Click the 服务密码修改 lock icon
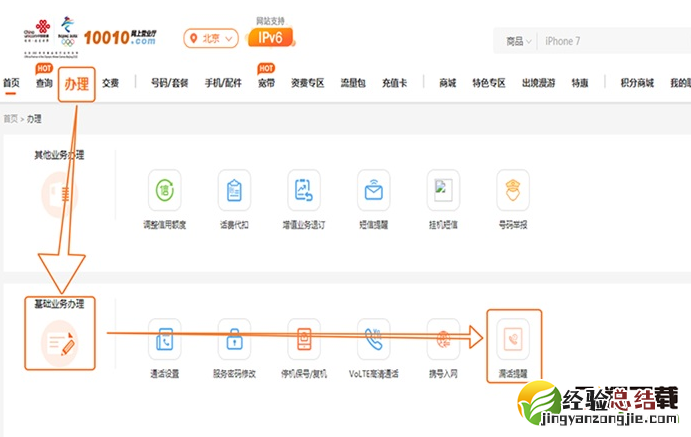The height and width of the screenshot is (437, 691). pos(234,339)
